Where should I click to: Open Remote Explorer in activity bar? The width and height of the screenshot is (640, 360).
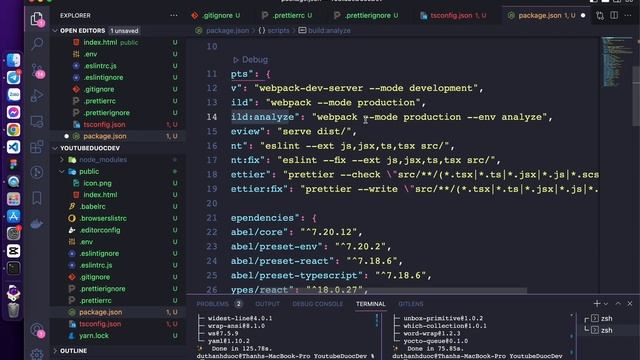[x=37, y=121]
